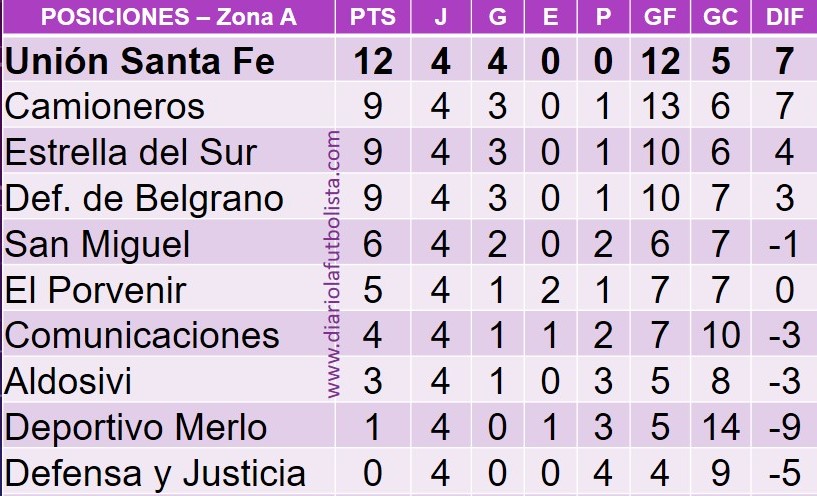Click the POSICIONES – Zona A header
The image size is (817, 496).
169,17
